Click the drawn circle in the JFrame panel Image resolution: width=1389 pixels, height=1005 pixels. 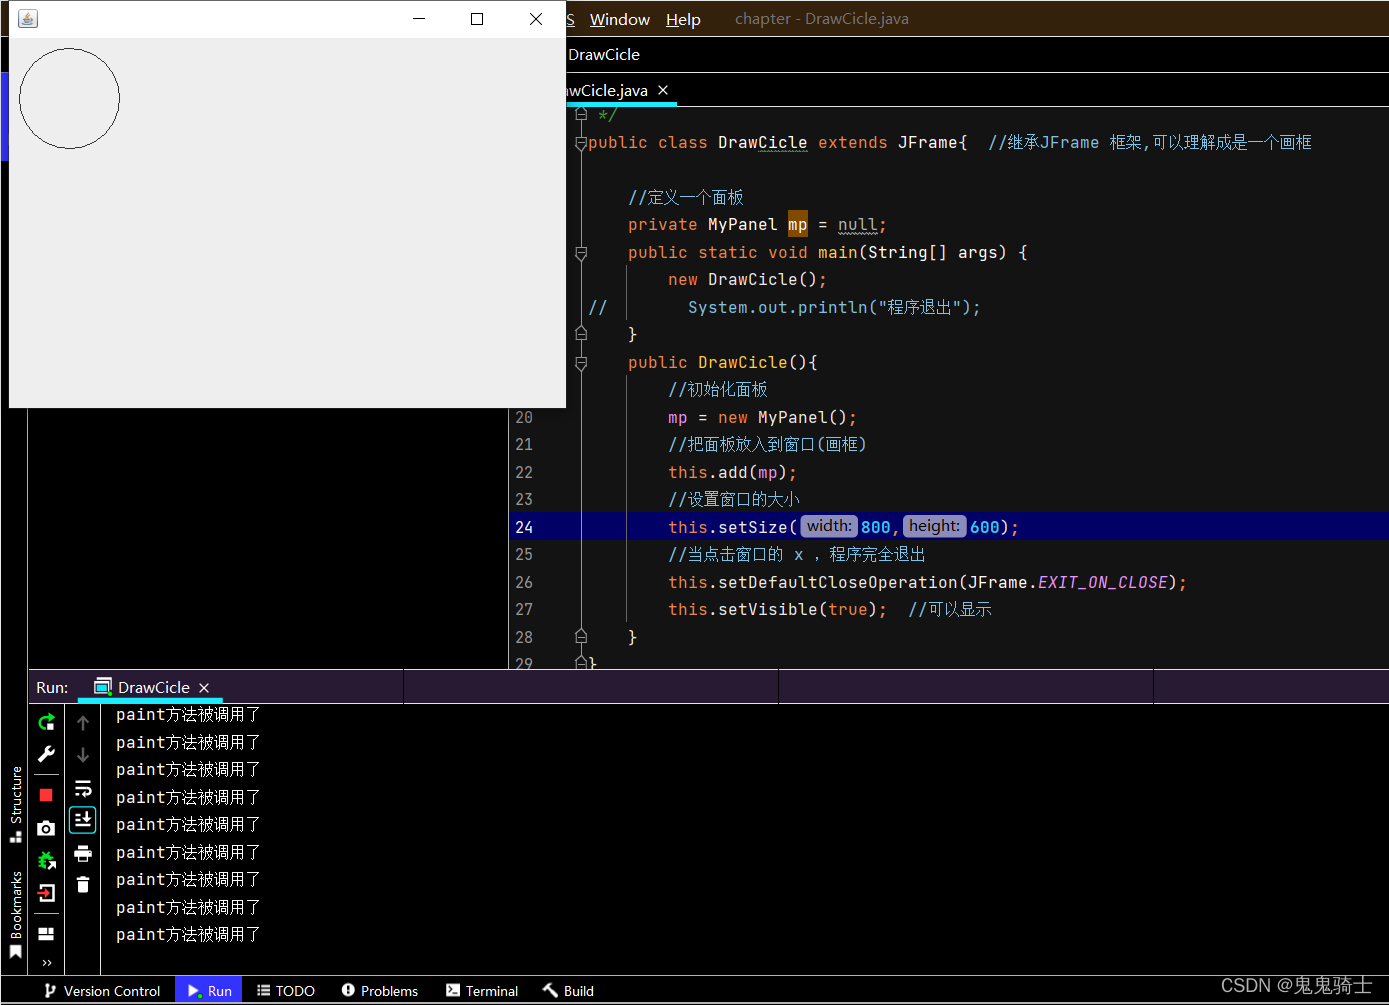[69, 99]
